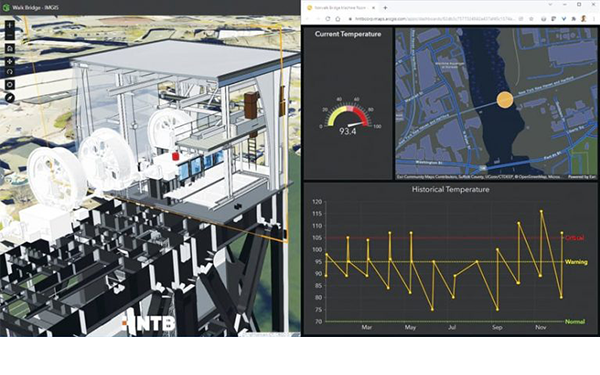Open the browser extensions puzzle icon
Screen dimensions: 600x375
574,19
